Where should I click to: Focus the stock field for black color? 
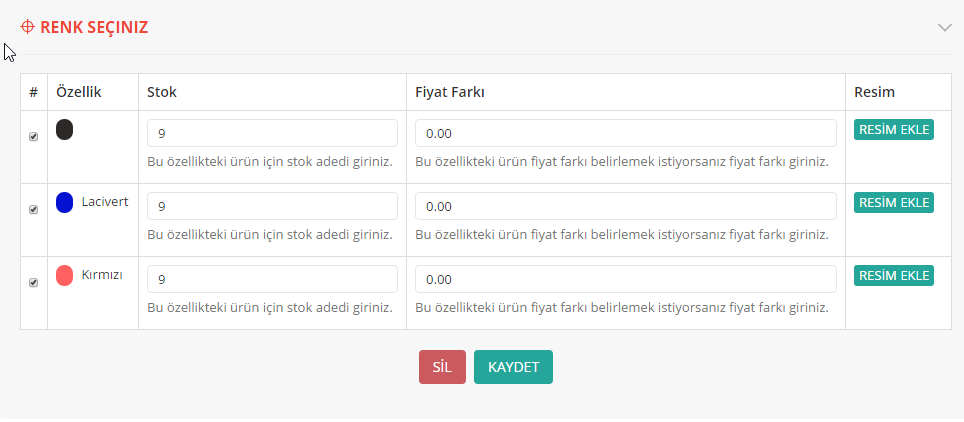272,133
